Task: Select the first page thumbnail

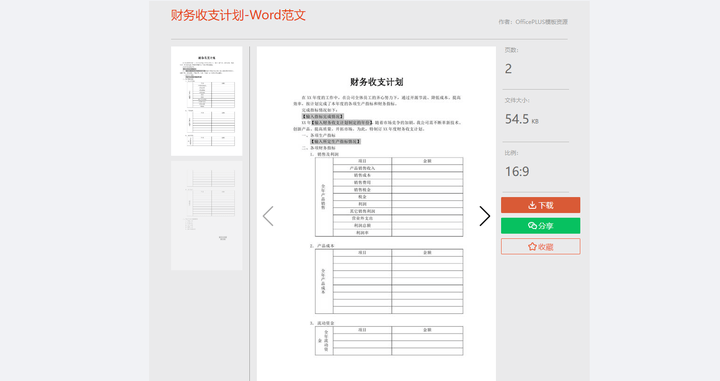Action: click(x=207, y=101)
